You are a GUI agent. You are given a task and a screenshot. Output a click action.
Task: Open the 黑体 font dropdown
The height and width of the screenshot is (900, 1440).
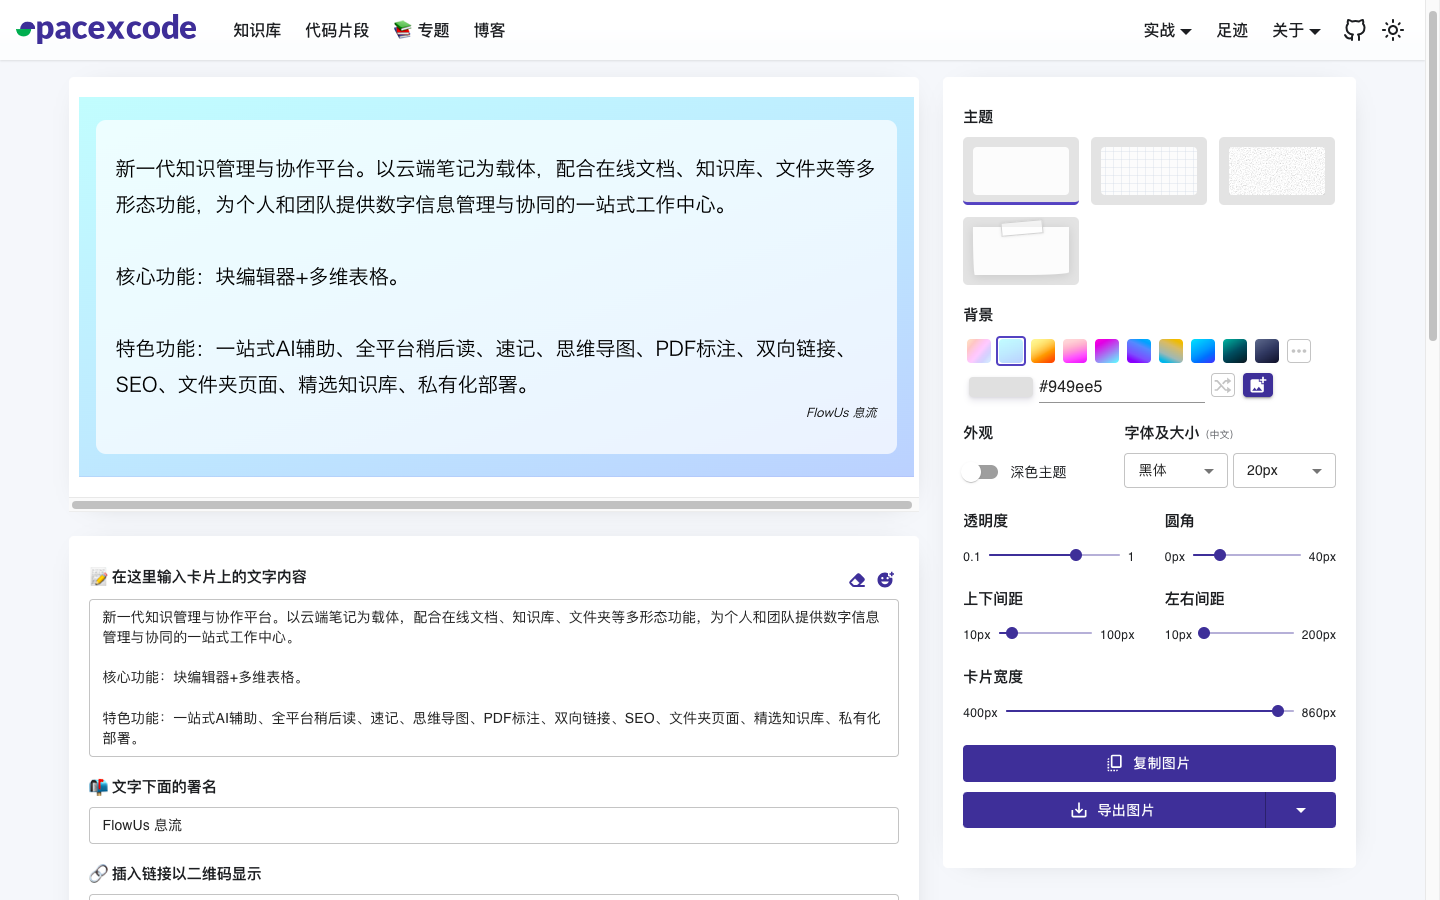[1175, 470]
